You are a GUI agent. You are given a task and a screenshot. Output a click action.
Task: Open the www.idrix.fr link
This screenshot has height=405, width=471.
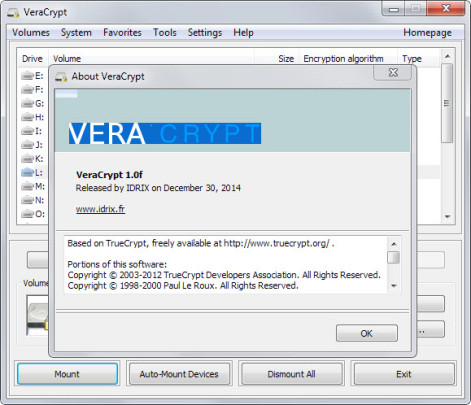coord(100,209)
